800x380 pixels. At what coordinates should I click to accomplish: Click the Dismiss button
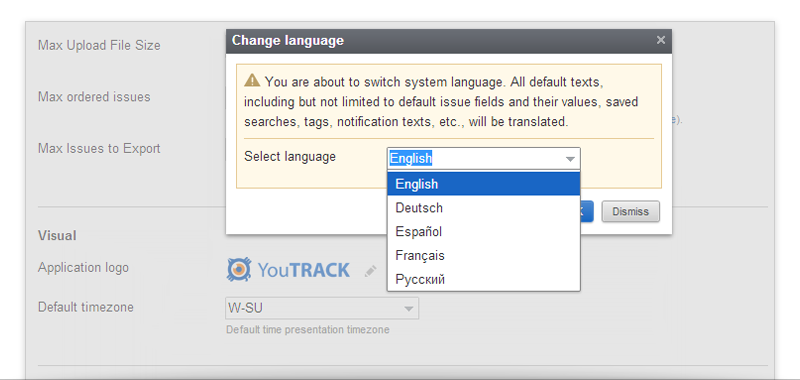point(631,212)
